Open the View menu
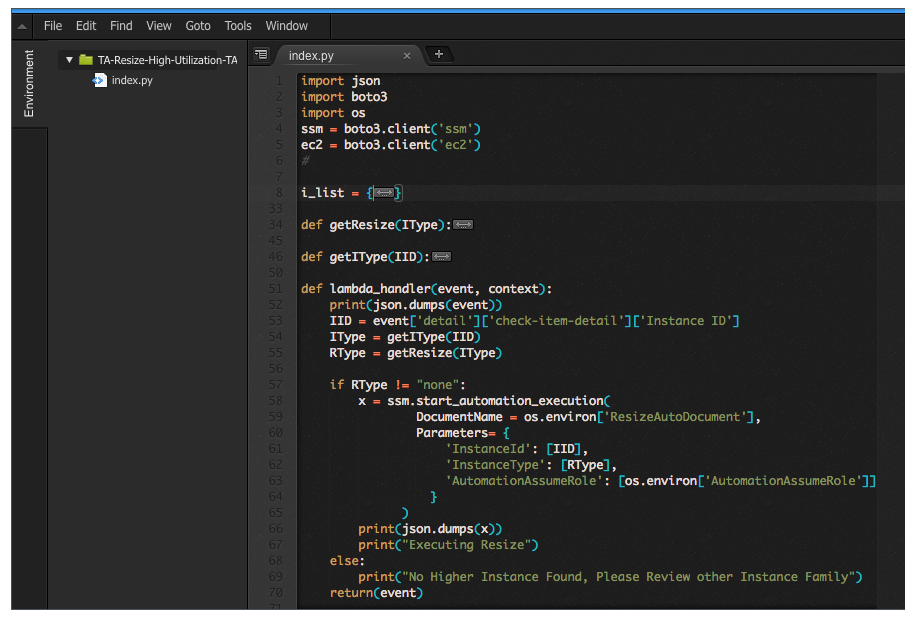Screen dimensions: 905x622 (159, 26)
